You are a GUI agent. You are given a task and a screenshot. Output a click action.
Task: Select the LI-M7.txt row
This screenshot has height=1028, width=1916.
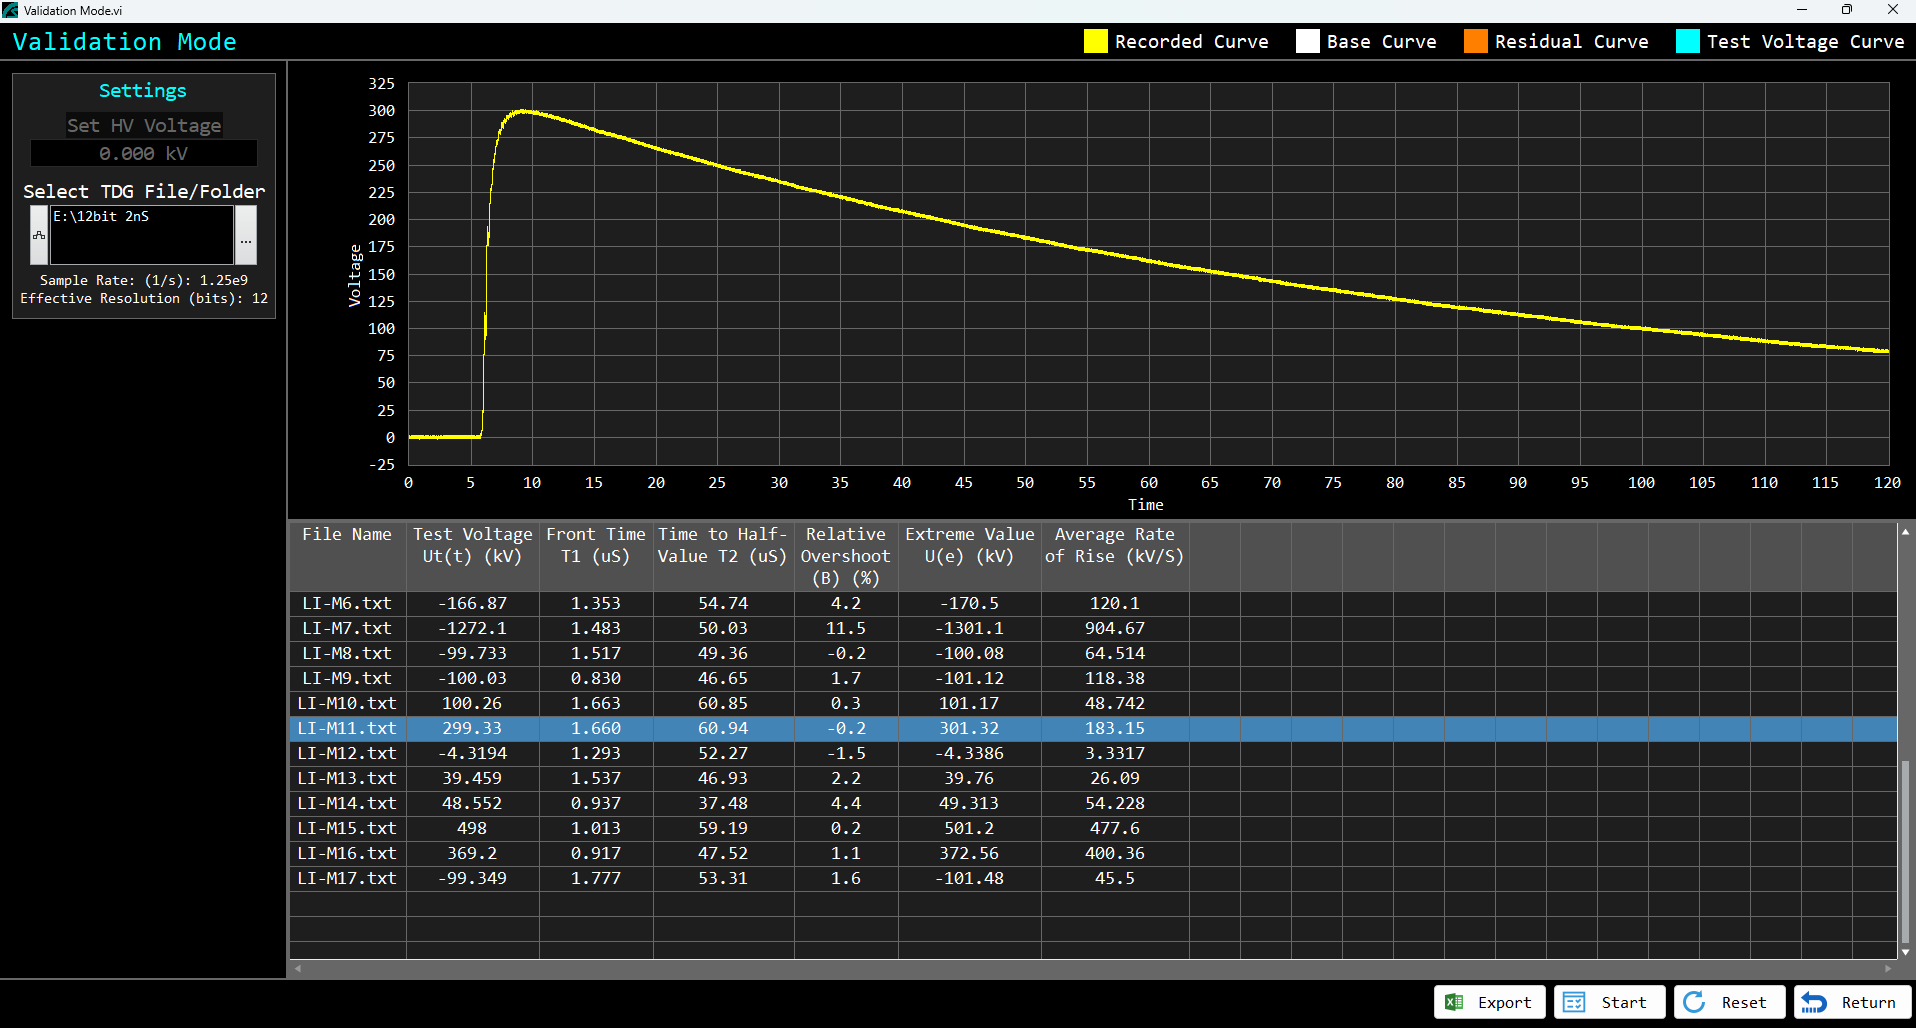tap(1093, 628)
